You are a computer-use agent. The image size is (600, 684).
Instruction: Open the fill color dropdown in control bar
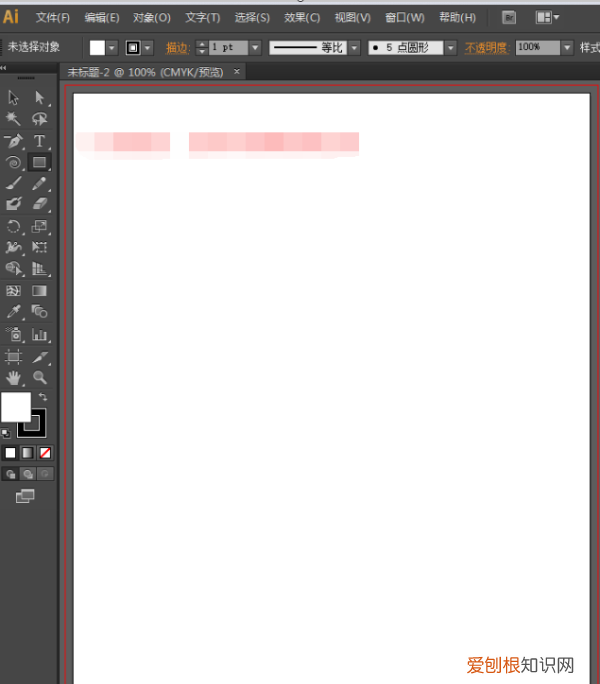(112, 47)
